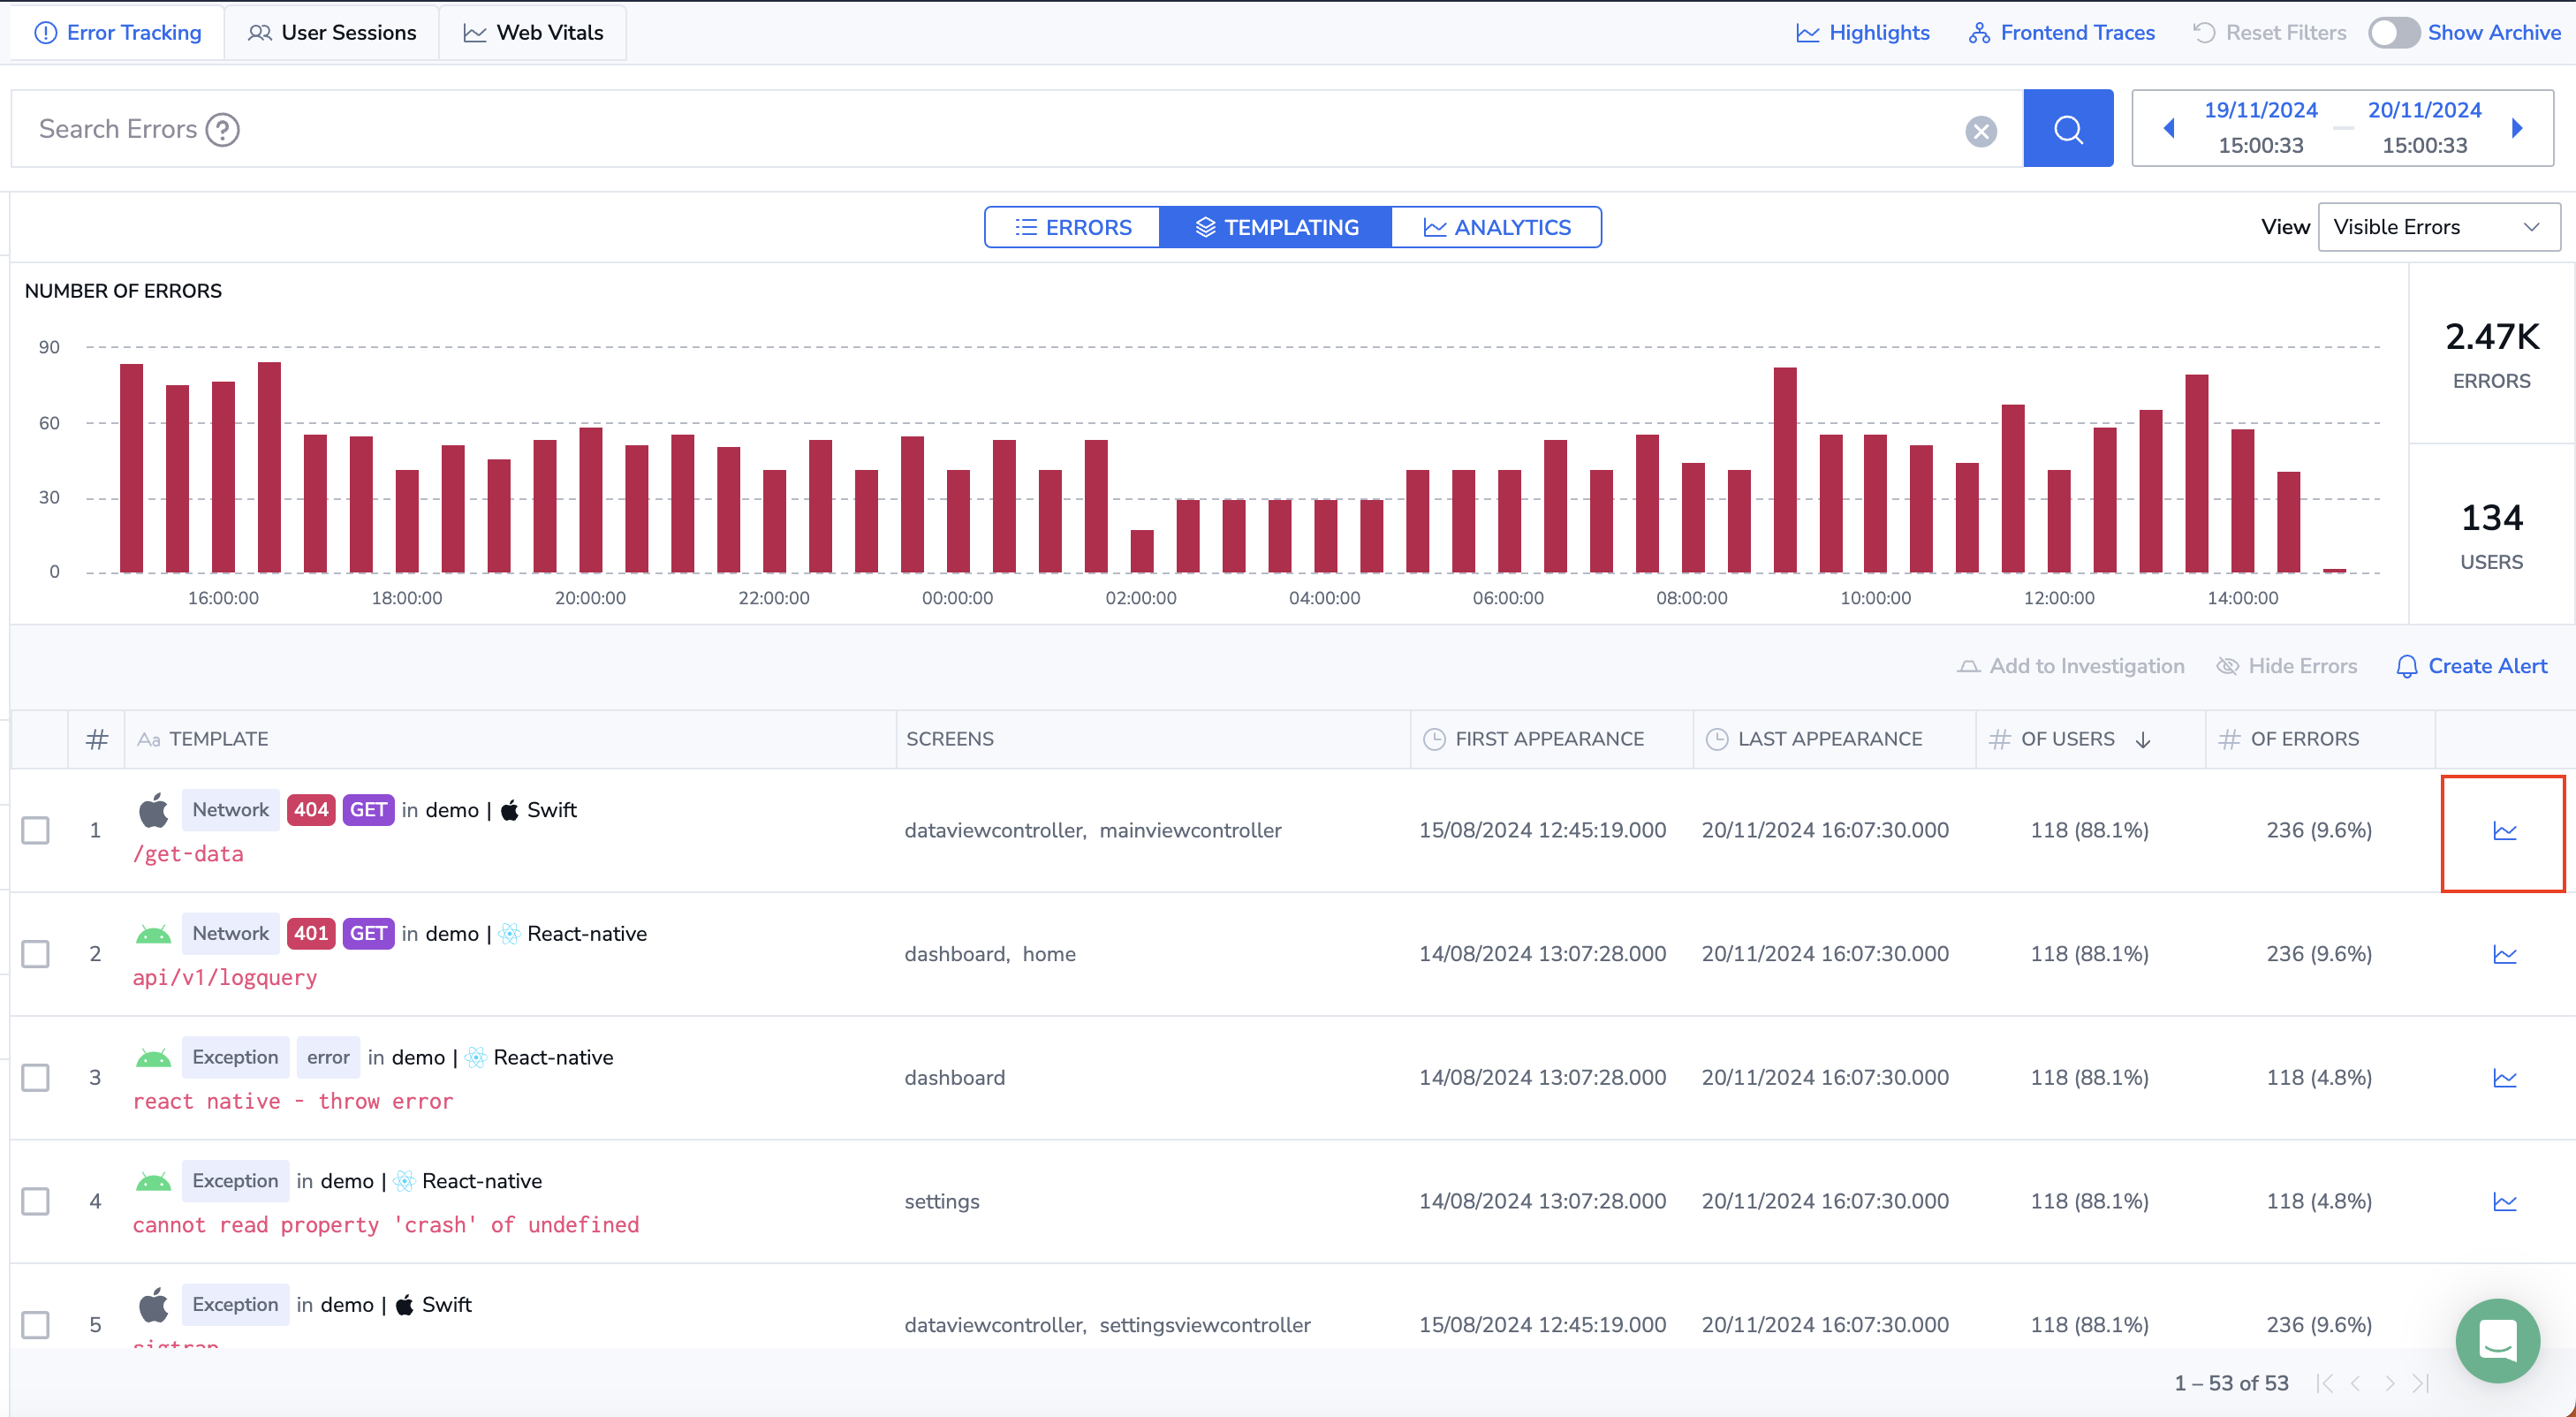Click Android icon in api/v1/logquery row

pyautogui.click(x=153, y=934)
